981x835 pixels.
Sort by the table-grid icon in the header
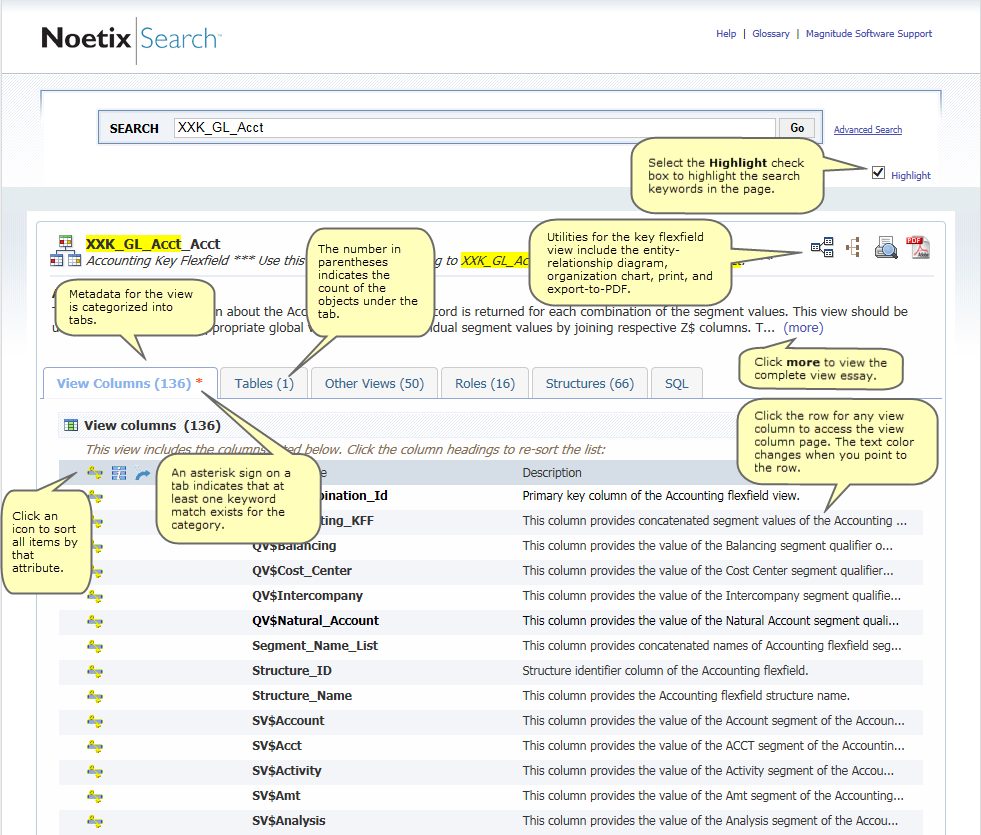119,473
